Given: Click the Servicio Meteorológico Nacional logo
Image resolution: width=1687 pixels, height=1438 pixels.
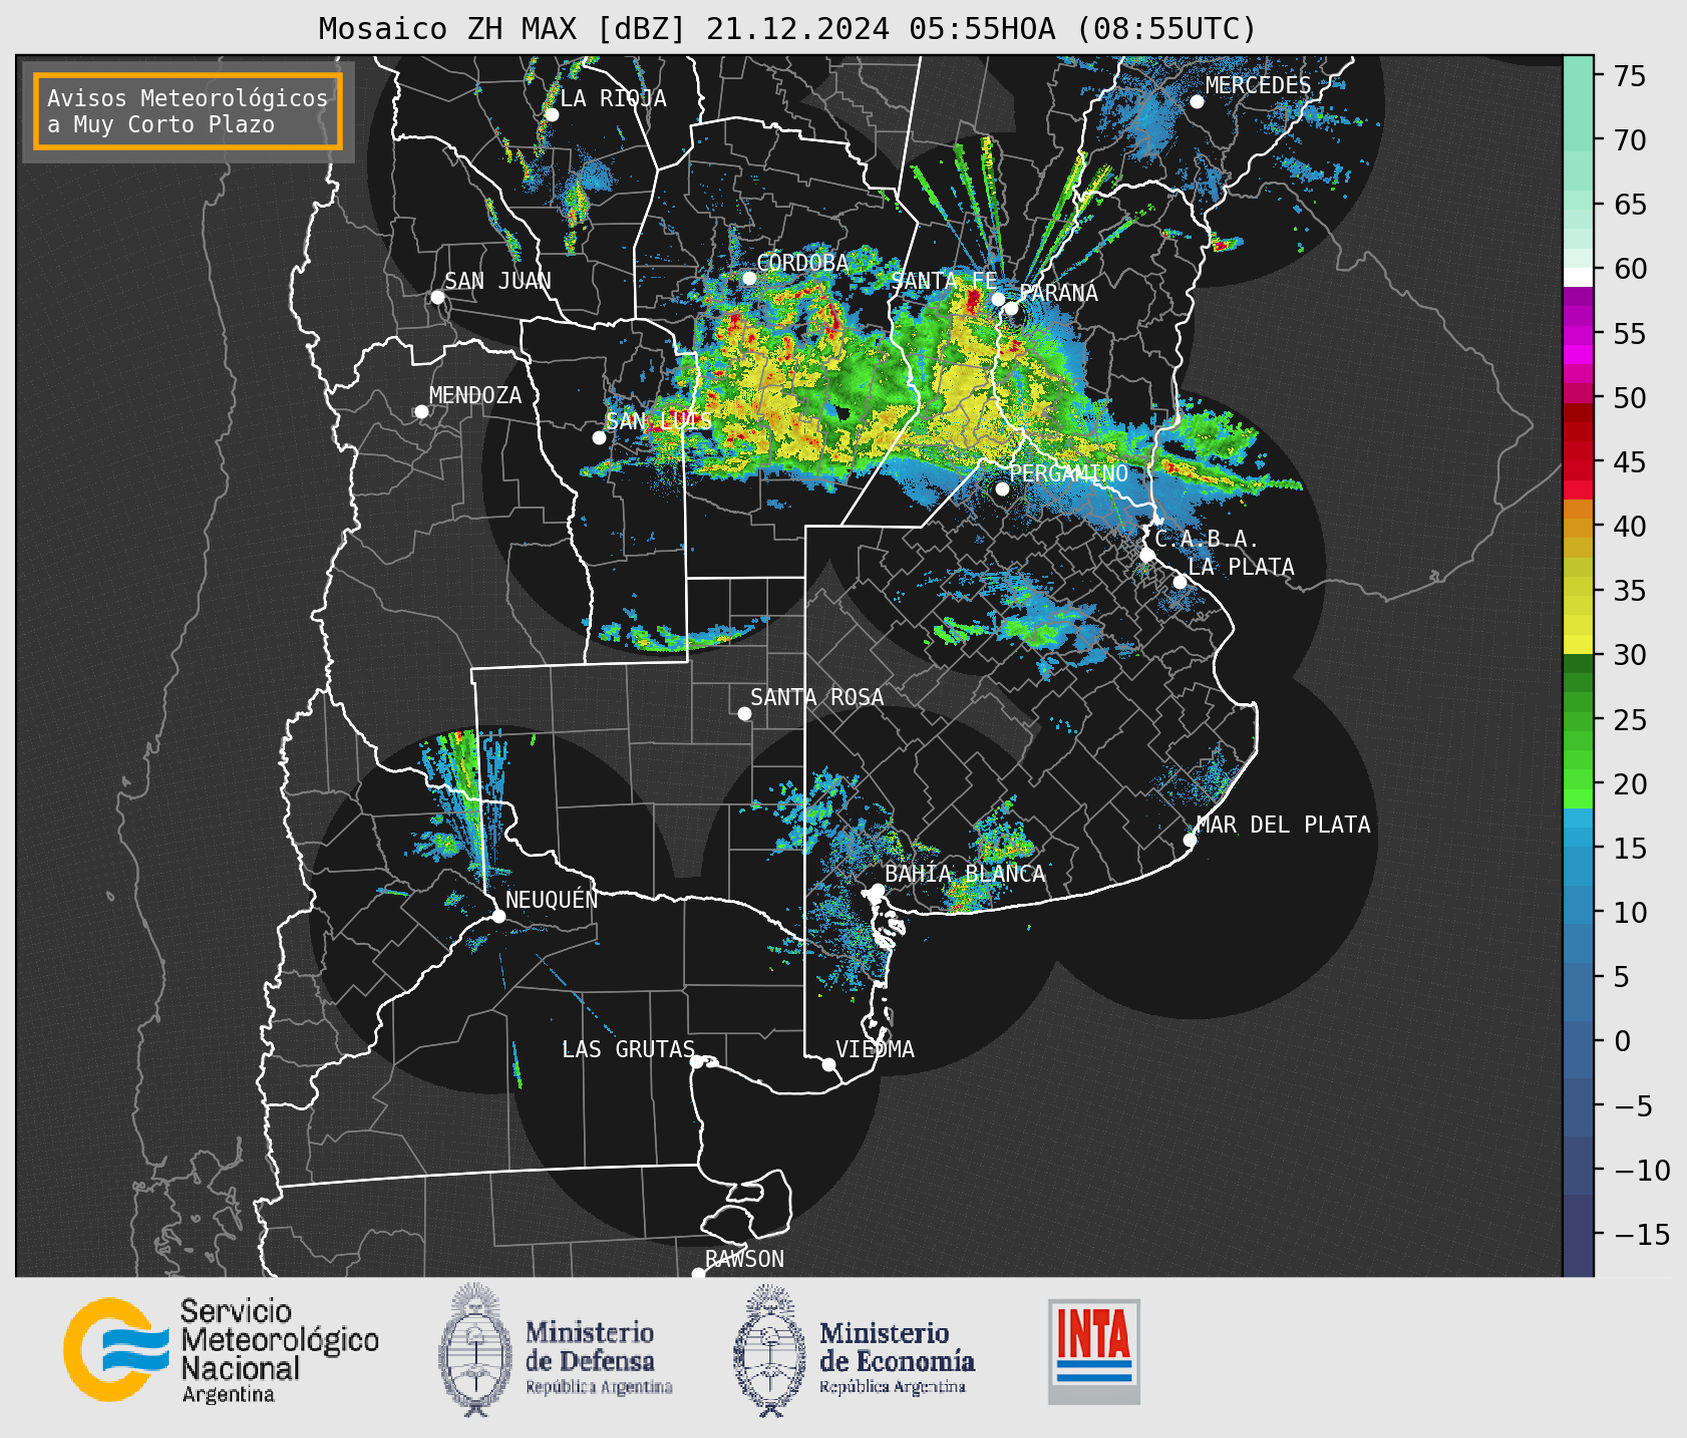Looking at the screenshot, I should tap(221, 1350).
